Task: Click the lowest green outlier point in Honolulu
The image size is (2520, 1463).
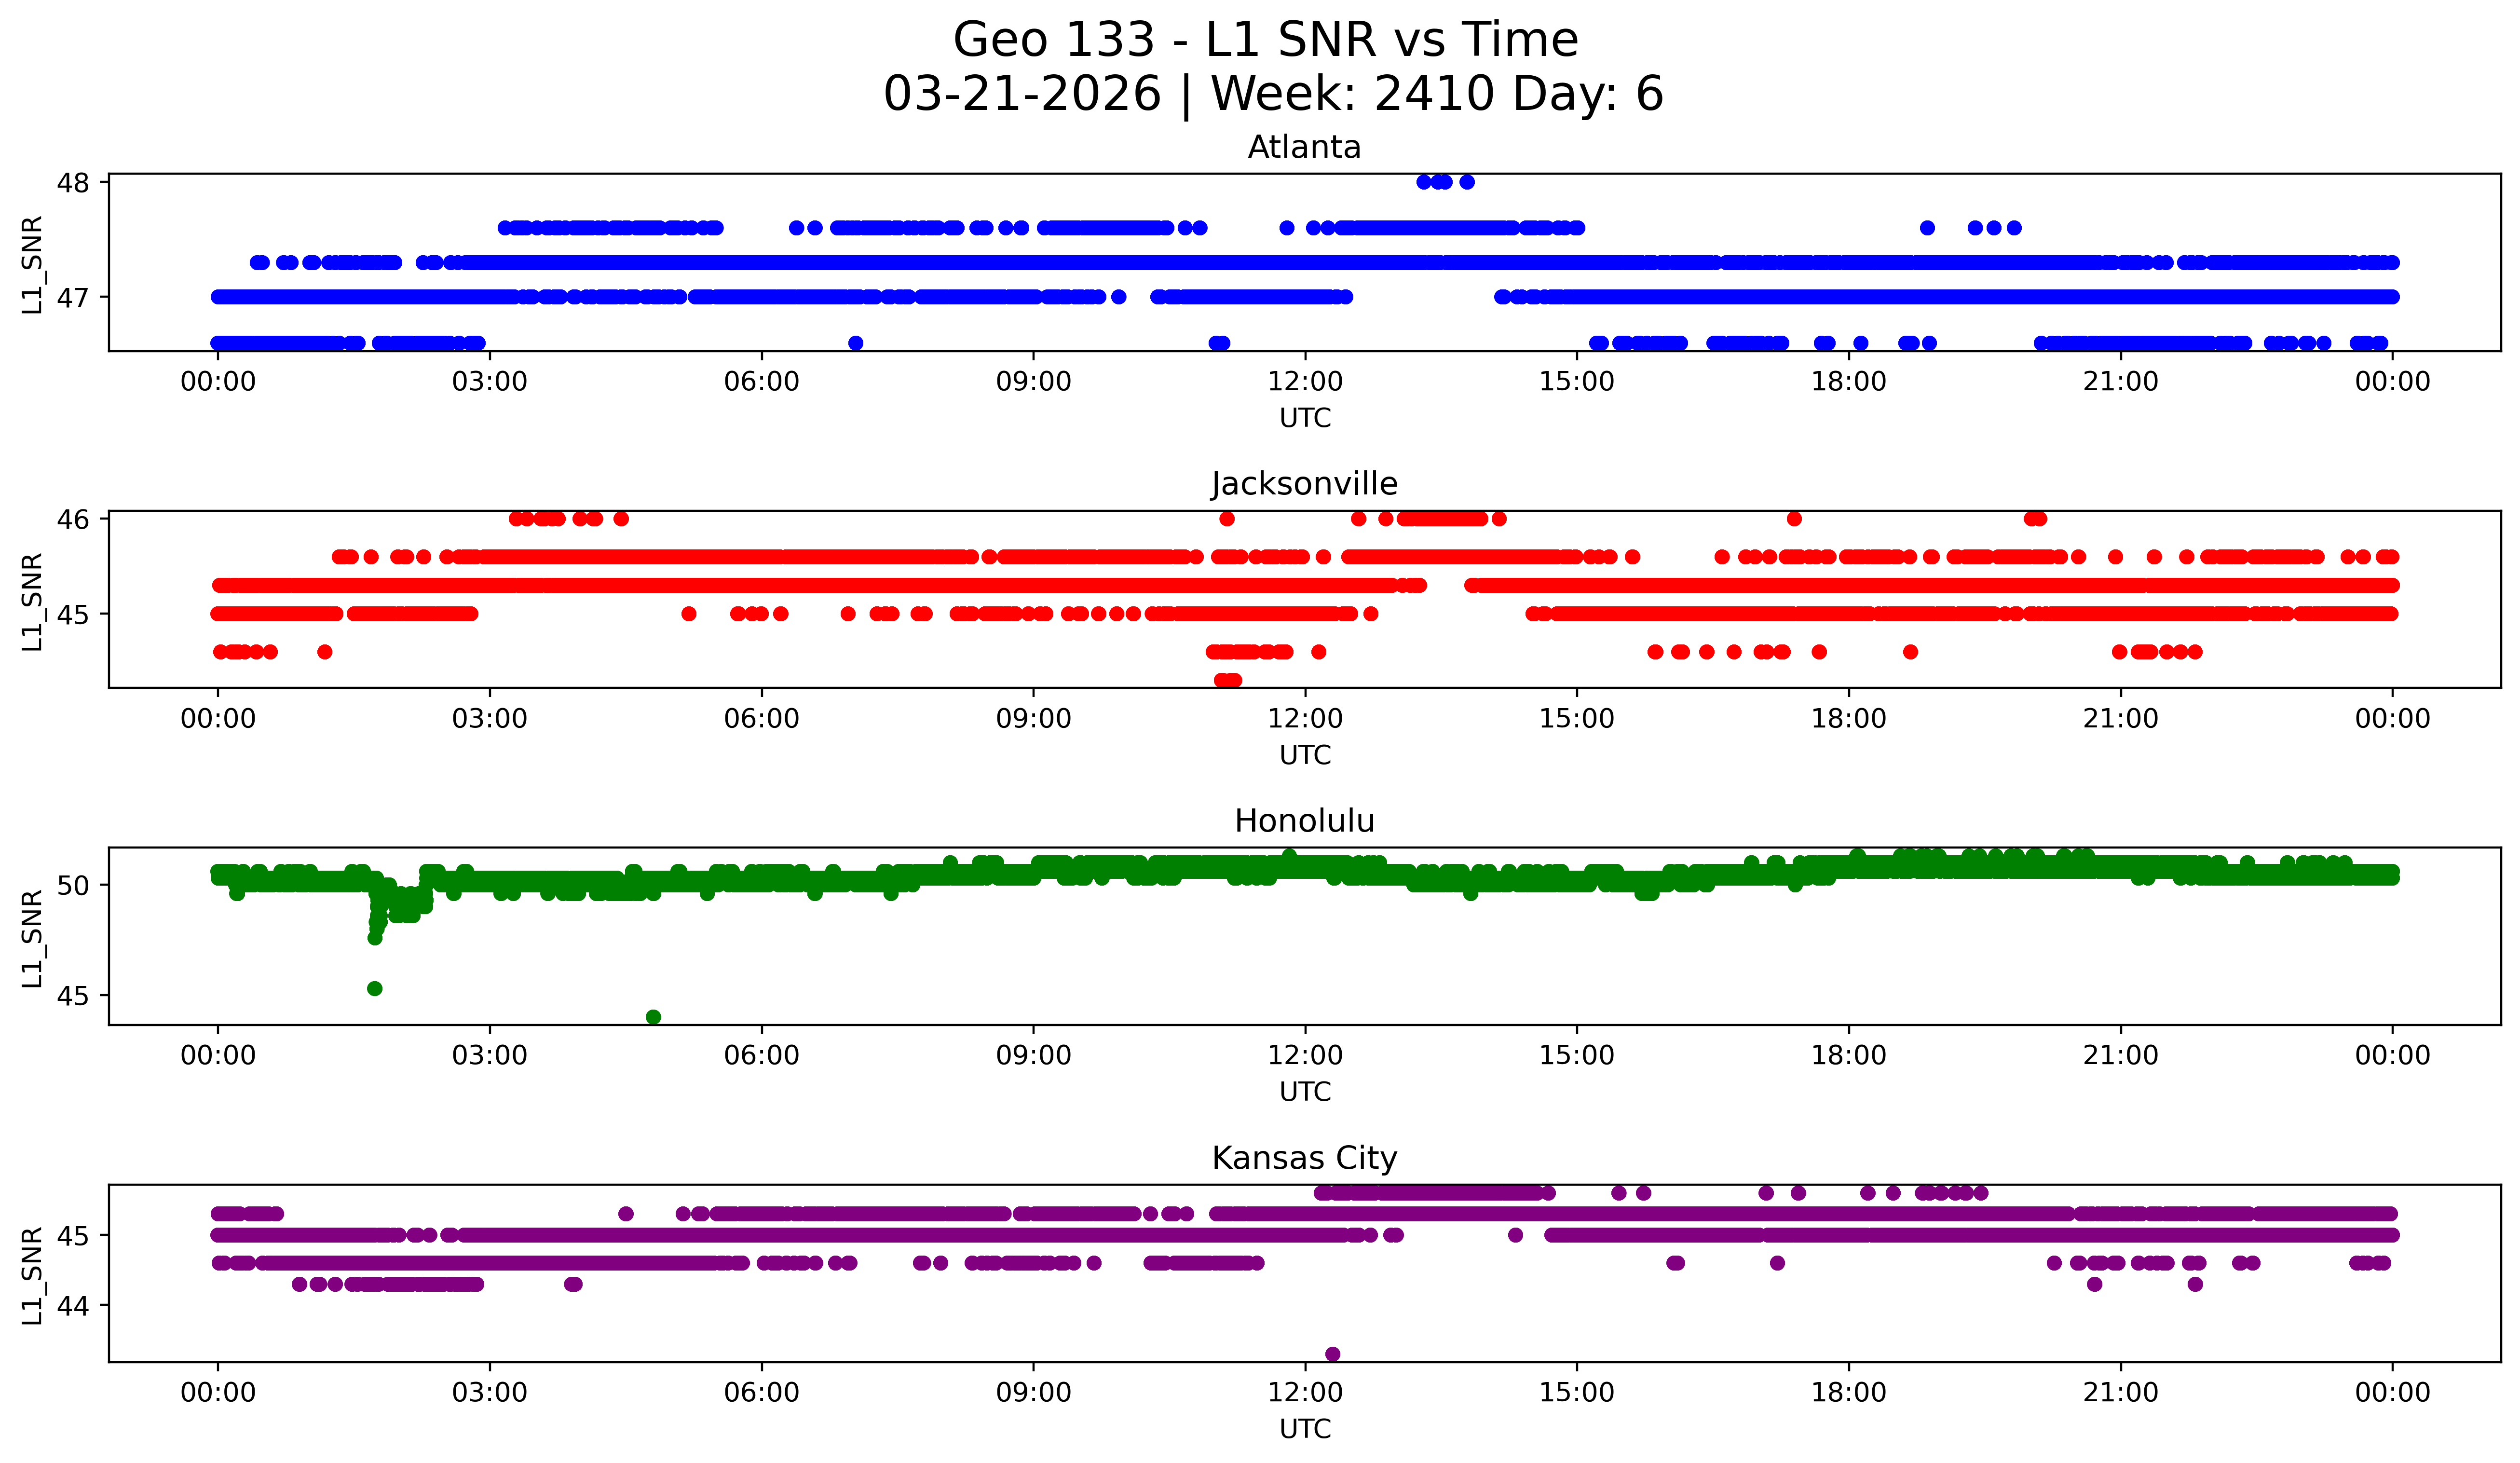Action: 653,1017
